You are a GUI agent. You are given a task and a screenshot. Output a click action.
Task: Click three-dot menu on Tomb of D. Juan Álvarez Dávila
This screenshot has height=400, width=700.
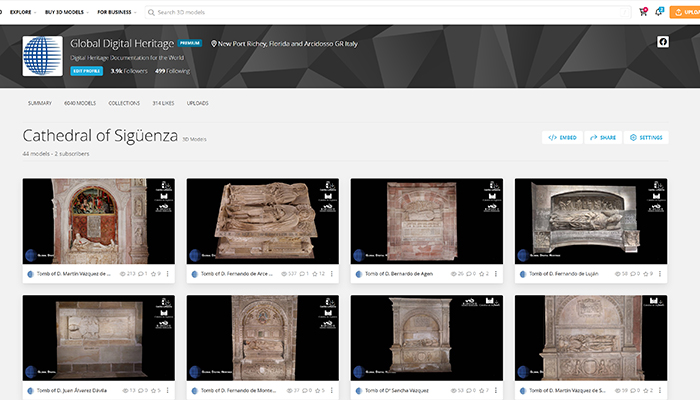click(167, 390)
